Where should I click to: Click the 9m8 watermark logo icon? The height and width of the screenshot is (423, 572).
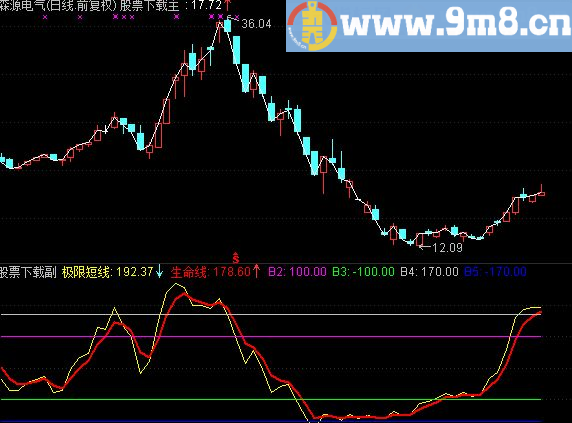coord(312,25)
